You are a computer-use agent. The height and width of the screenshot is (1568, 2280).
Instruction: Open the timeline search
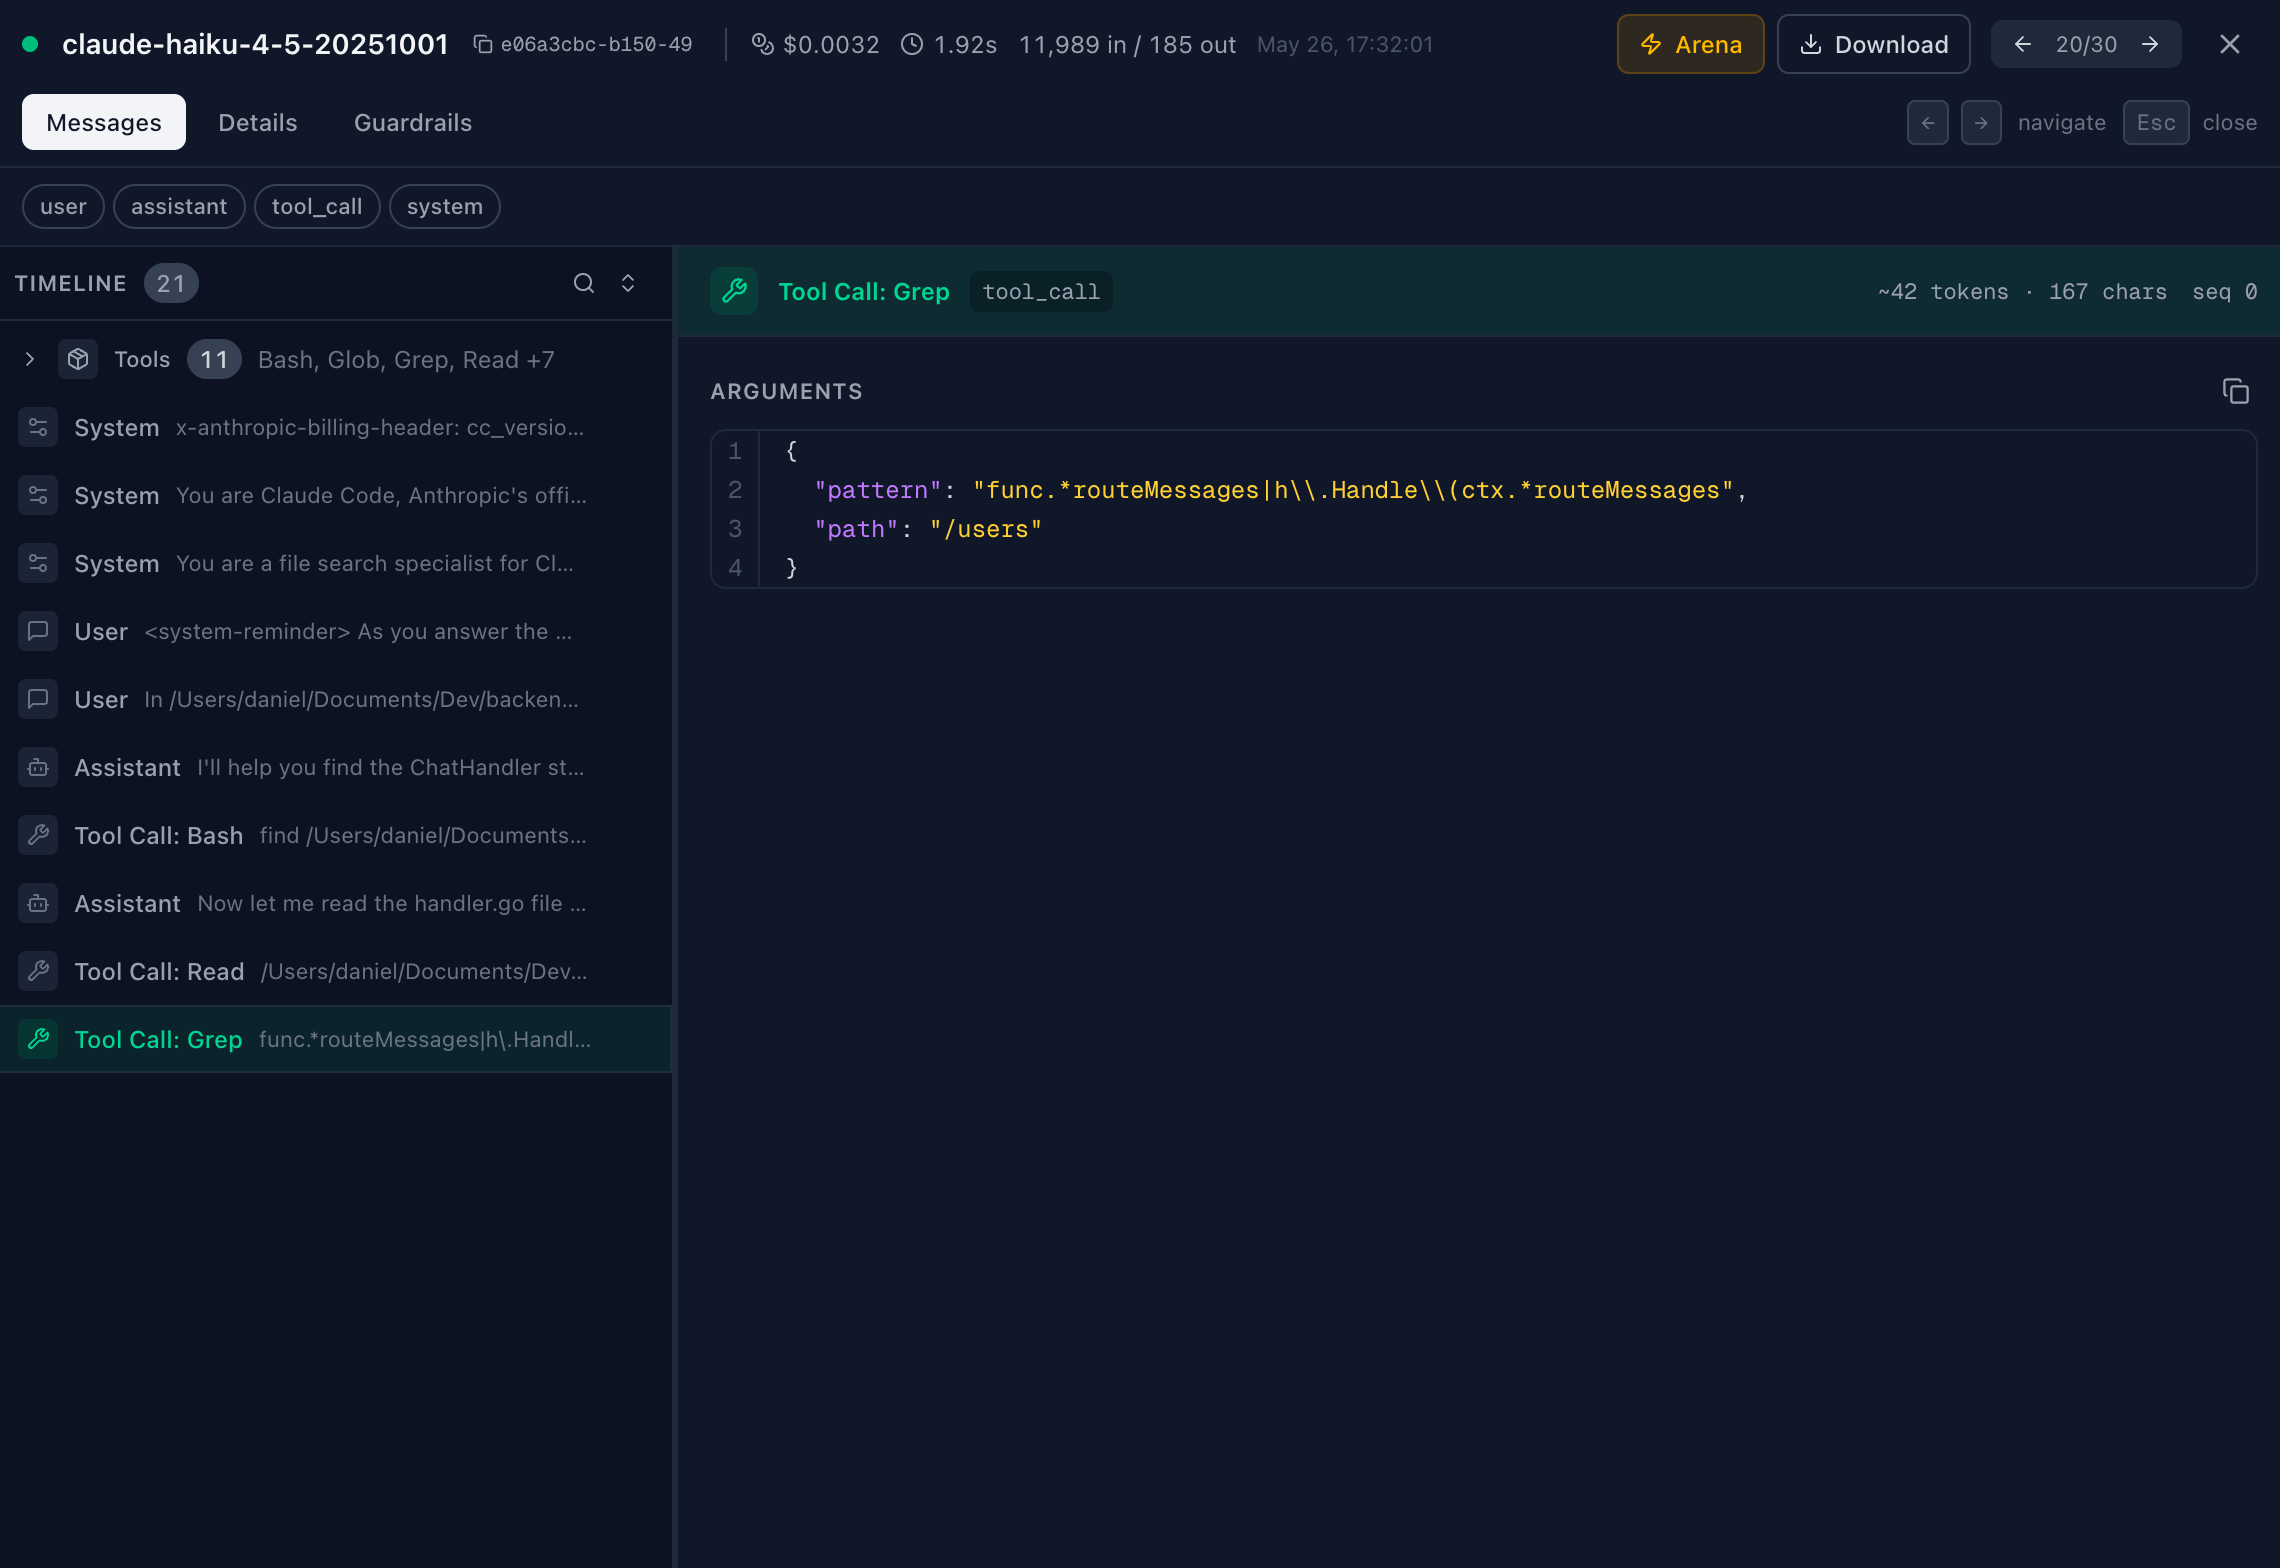click(x=584, y=283)
